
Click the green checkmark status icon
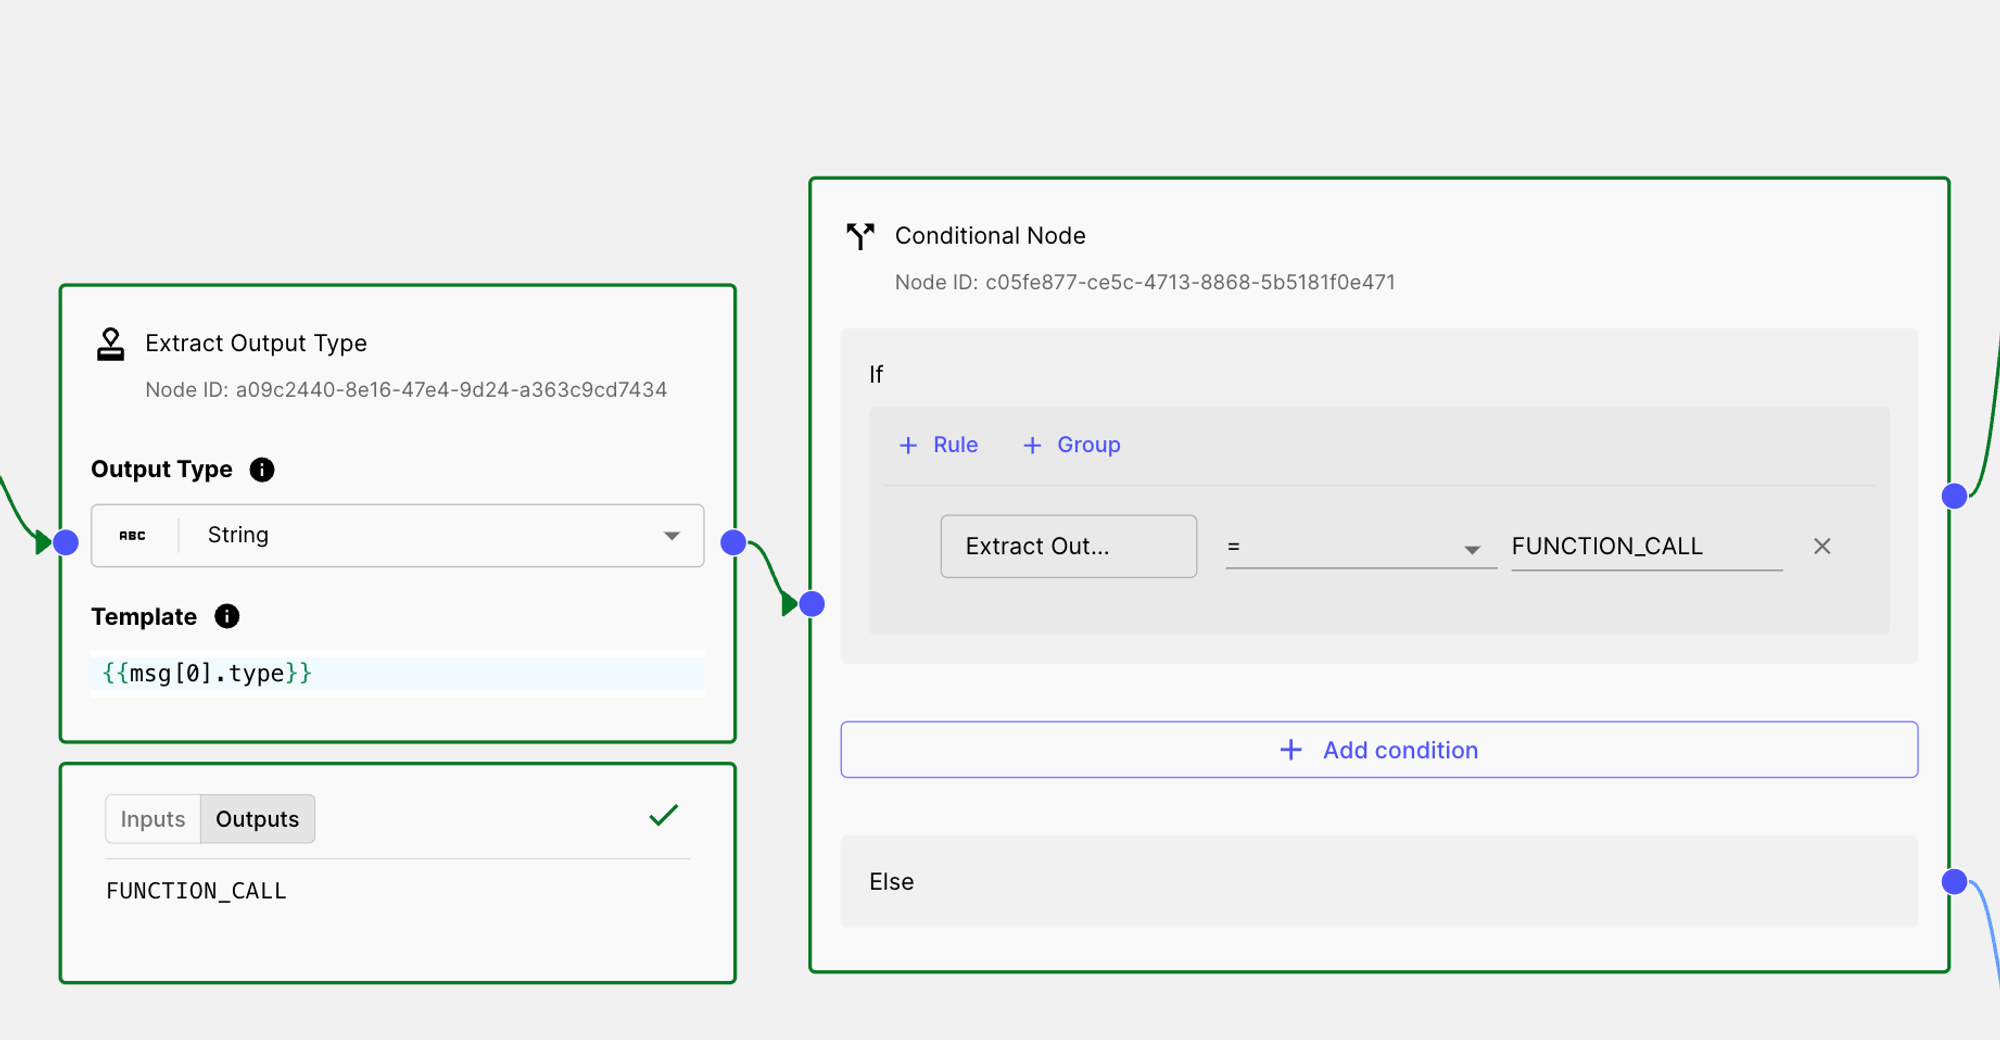coord(664,816)
